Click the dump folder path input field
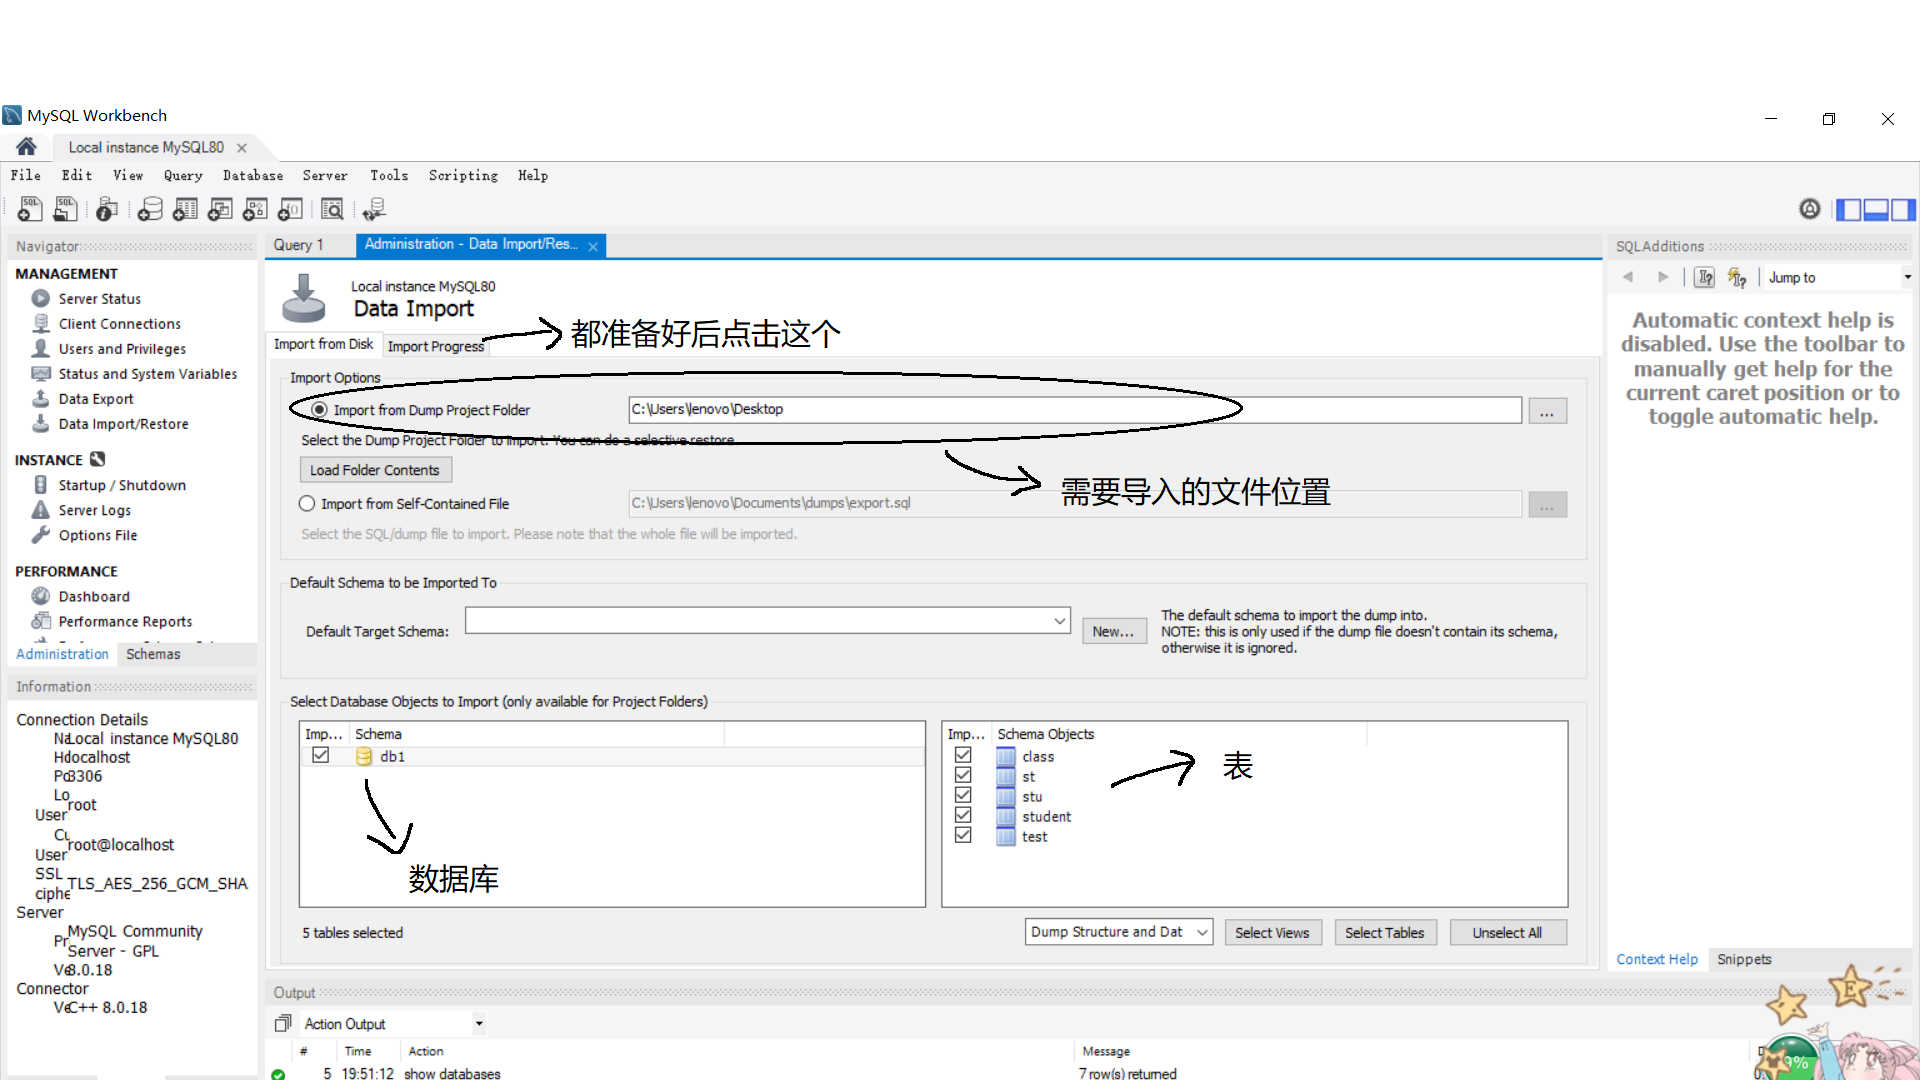This screenshot has height=1080, width=1920. click(x=1070, y=410)
